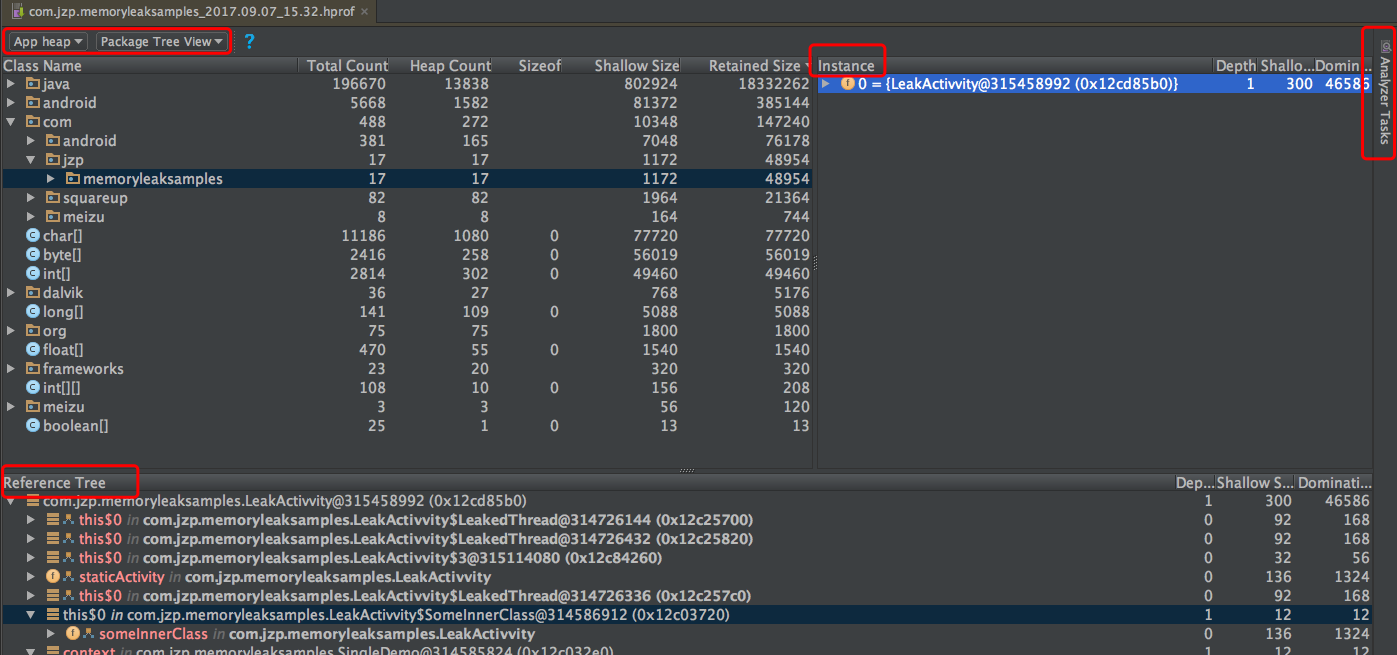Viewport: 1397px width, 655px height.
Task: Click the squareup folder icon
Action: pyautogui.click(x=52, y=198)
